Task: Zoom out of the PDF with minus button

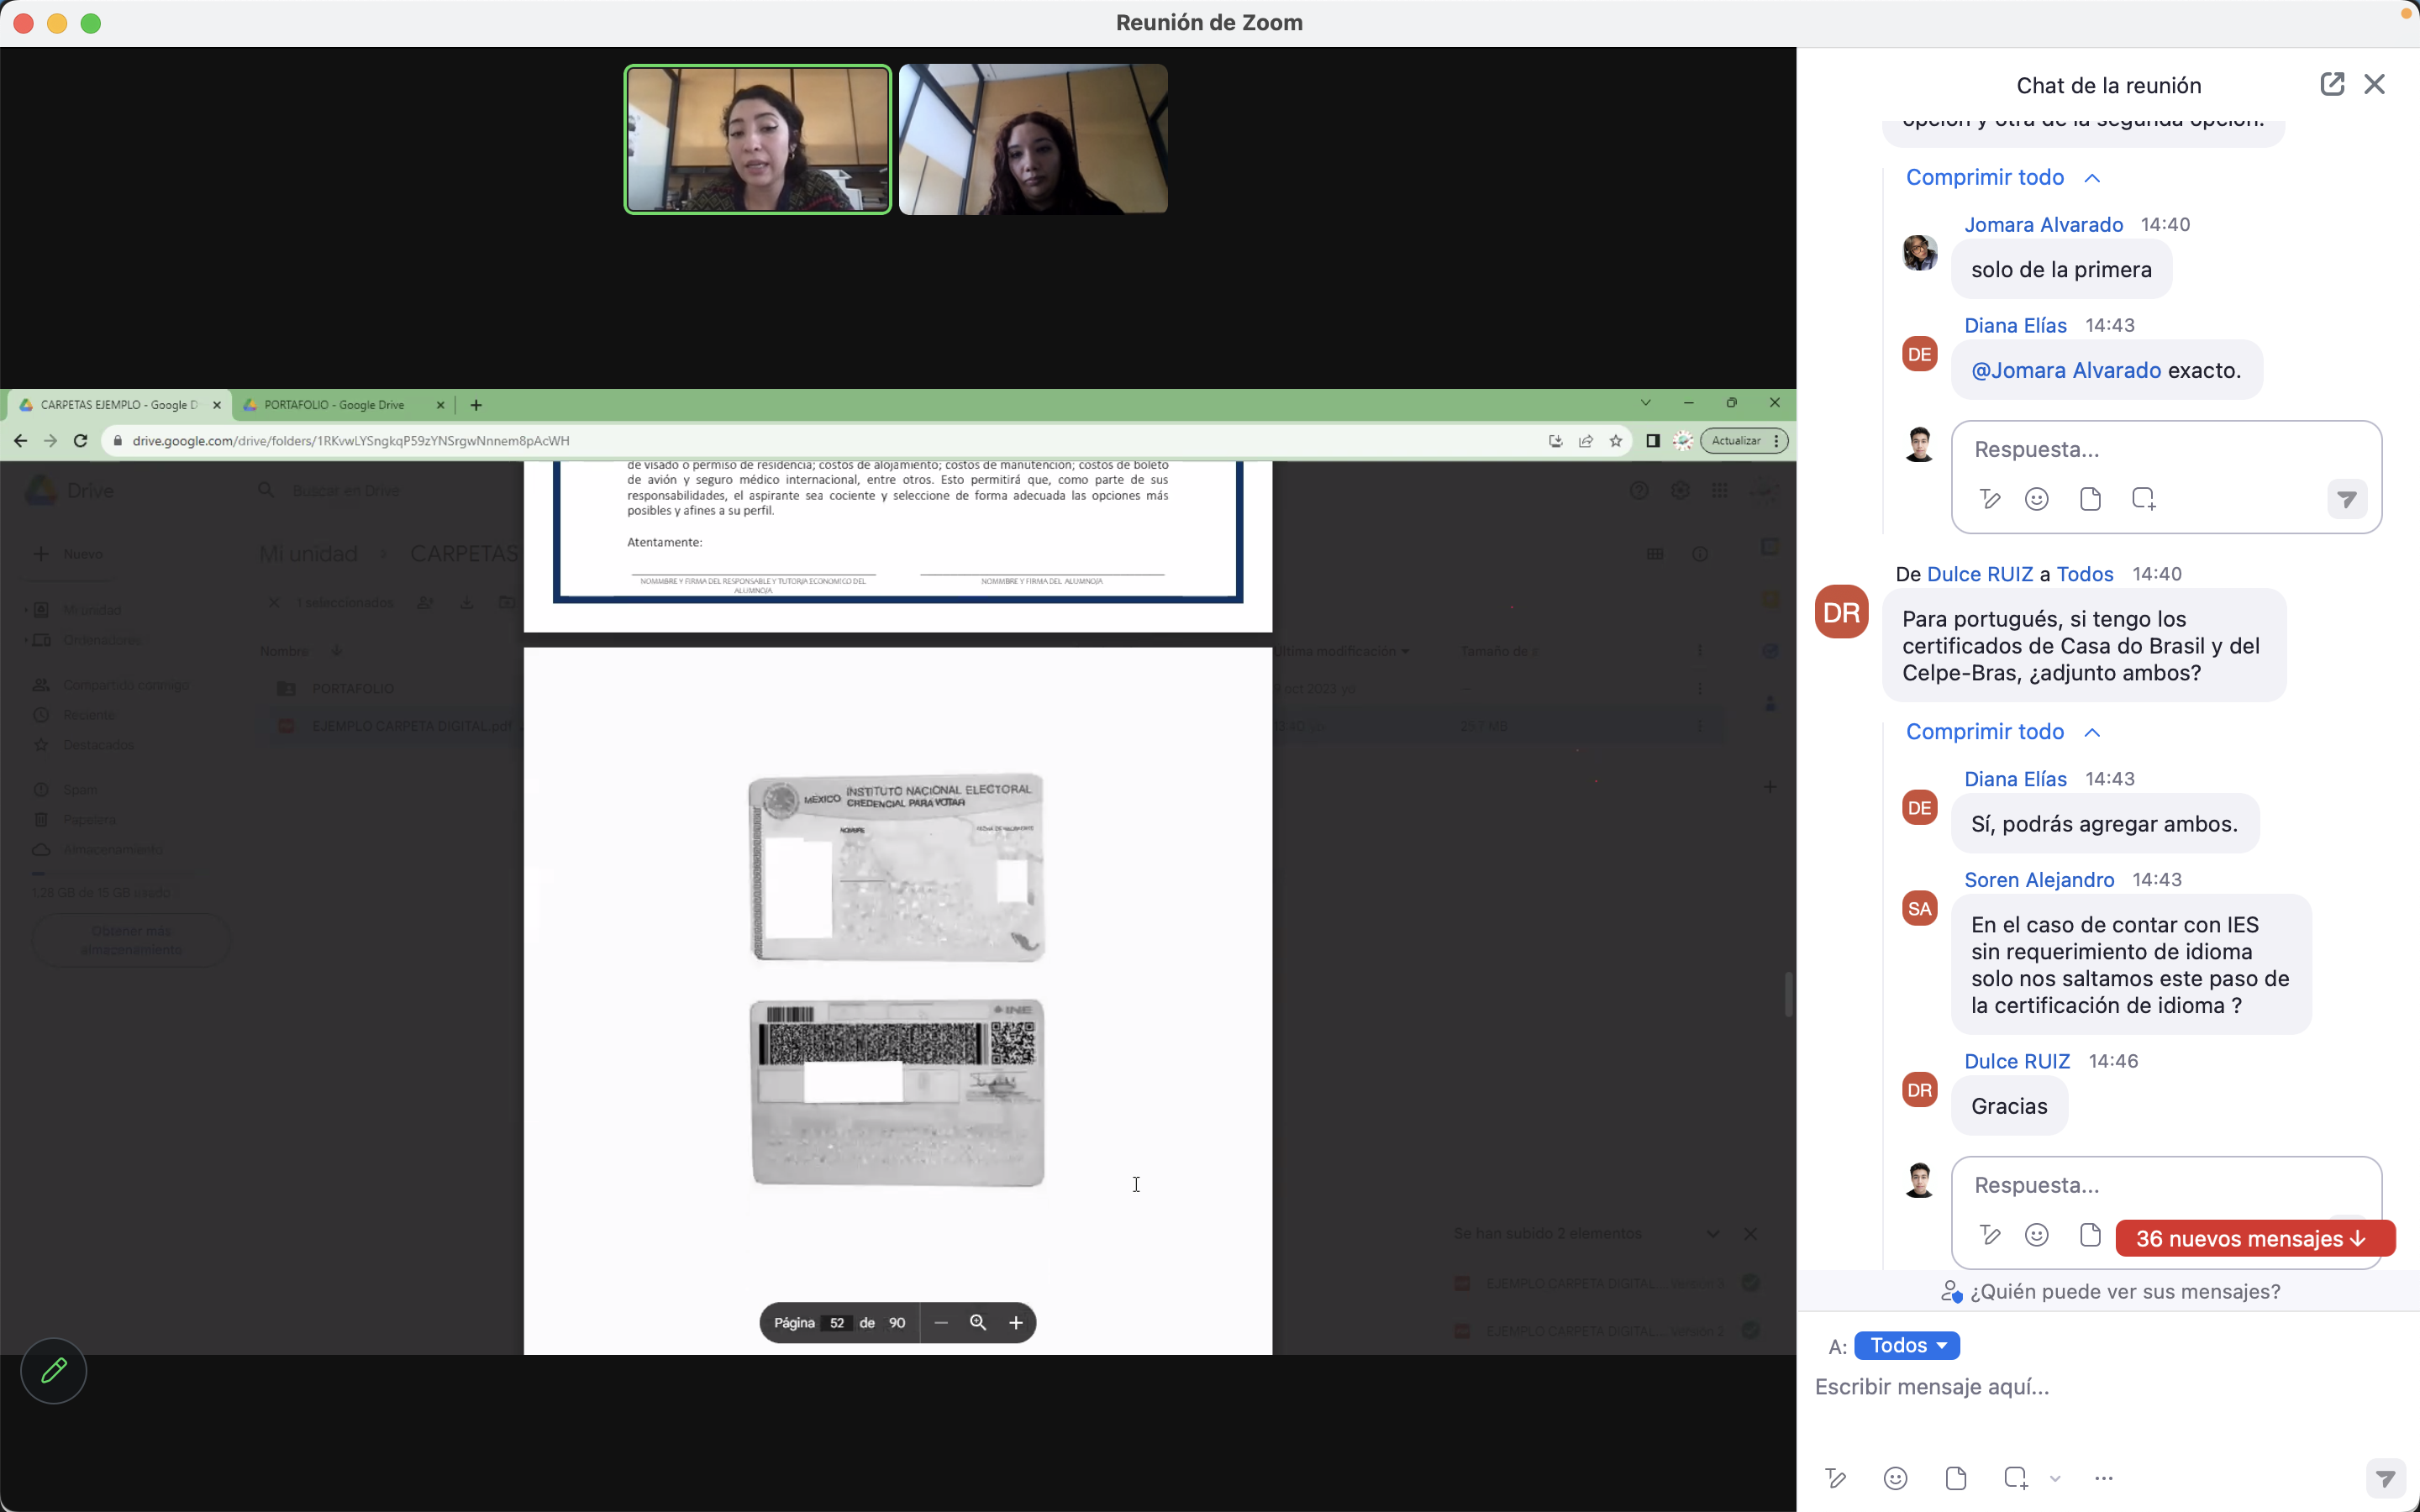Action: [941, 1323]
